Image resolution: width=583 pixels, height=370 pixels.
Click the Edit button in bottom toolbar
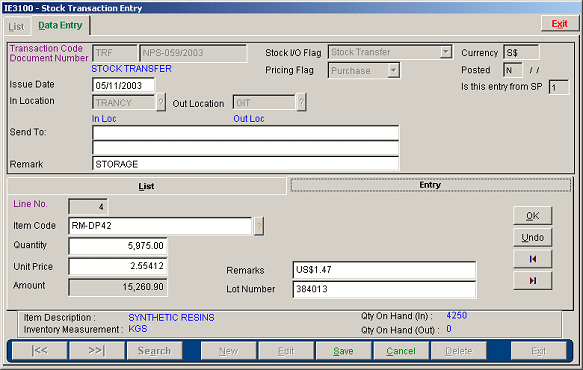tap(286, 351)
